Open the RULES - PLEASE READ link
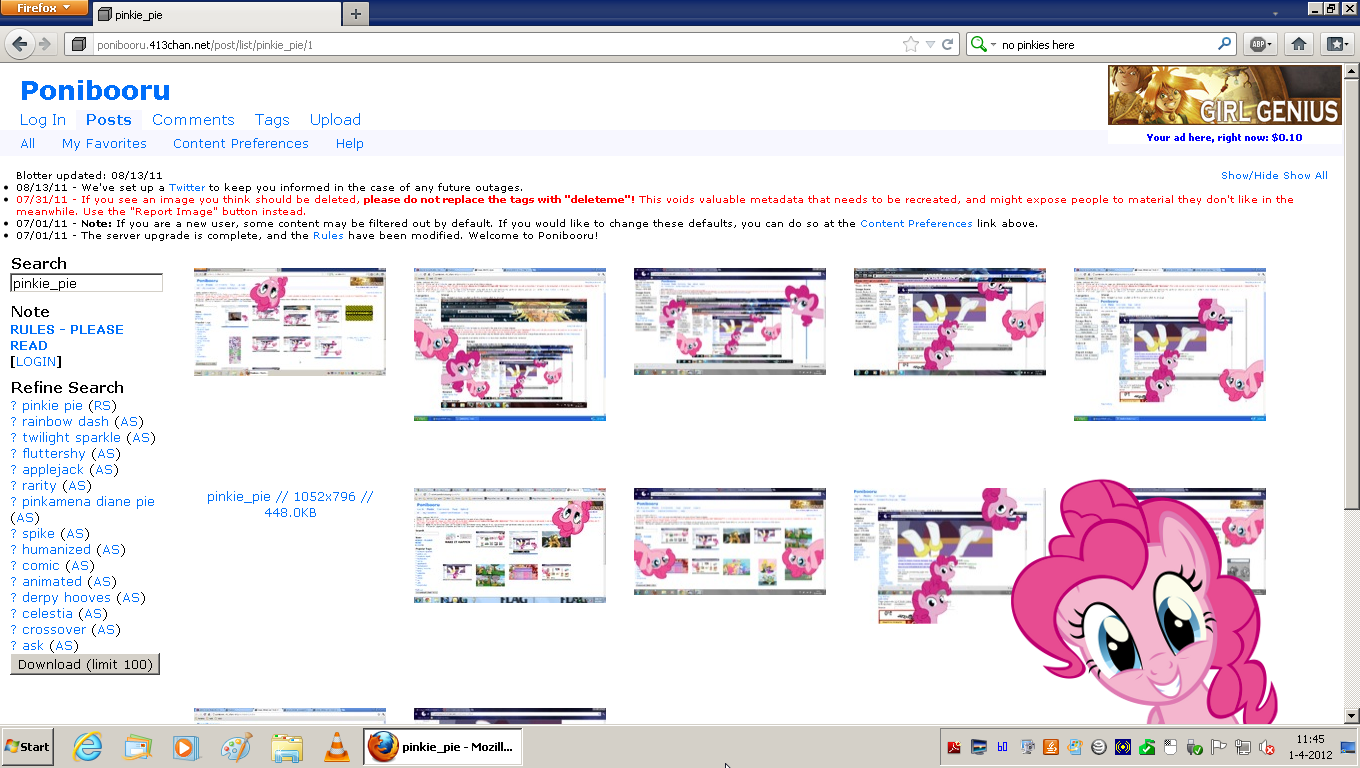 click(67, 338)
